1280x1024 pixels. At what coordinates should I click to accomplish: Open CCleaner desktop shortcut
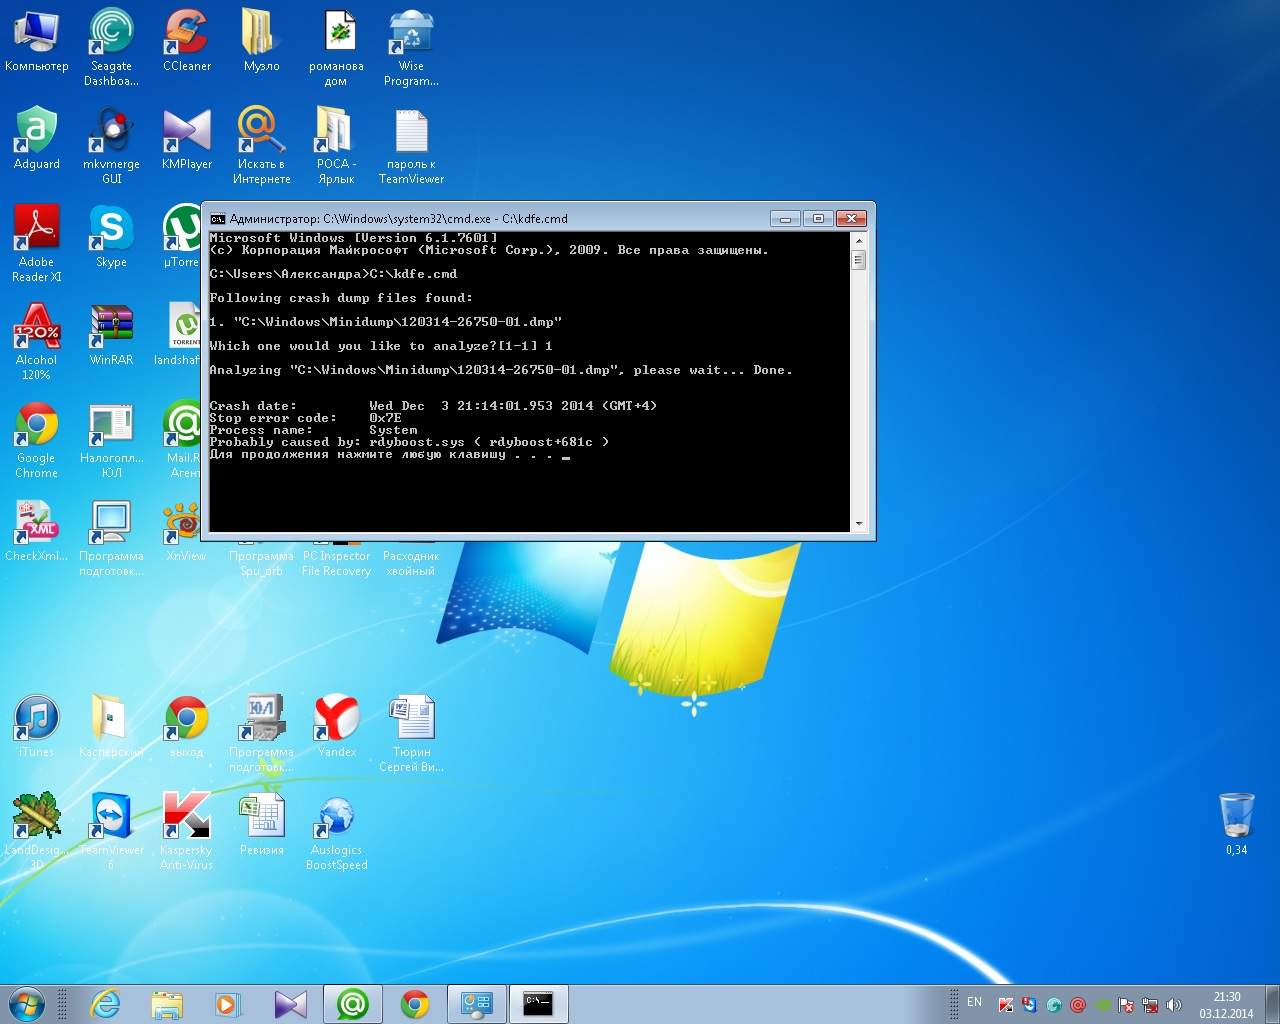click(186, 40)
